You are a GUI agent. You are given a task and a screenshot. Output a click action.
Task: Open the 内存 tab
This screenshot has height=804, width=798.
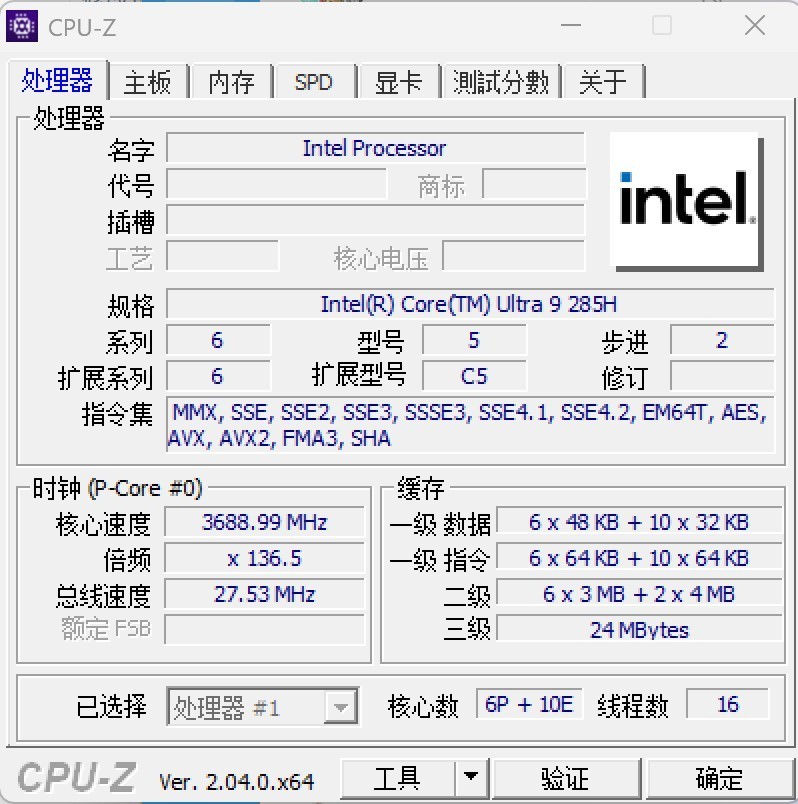(231, 82)
